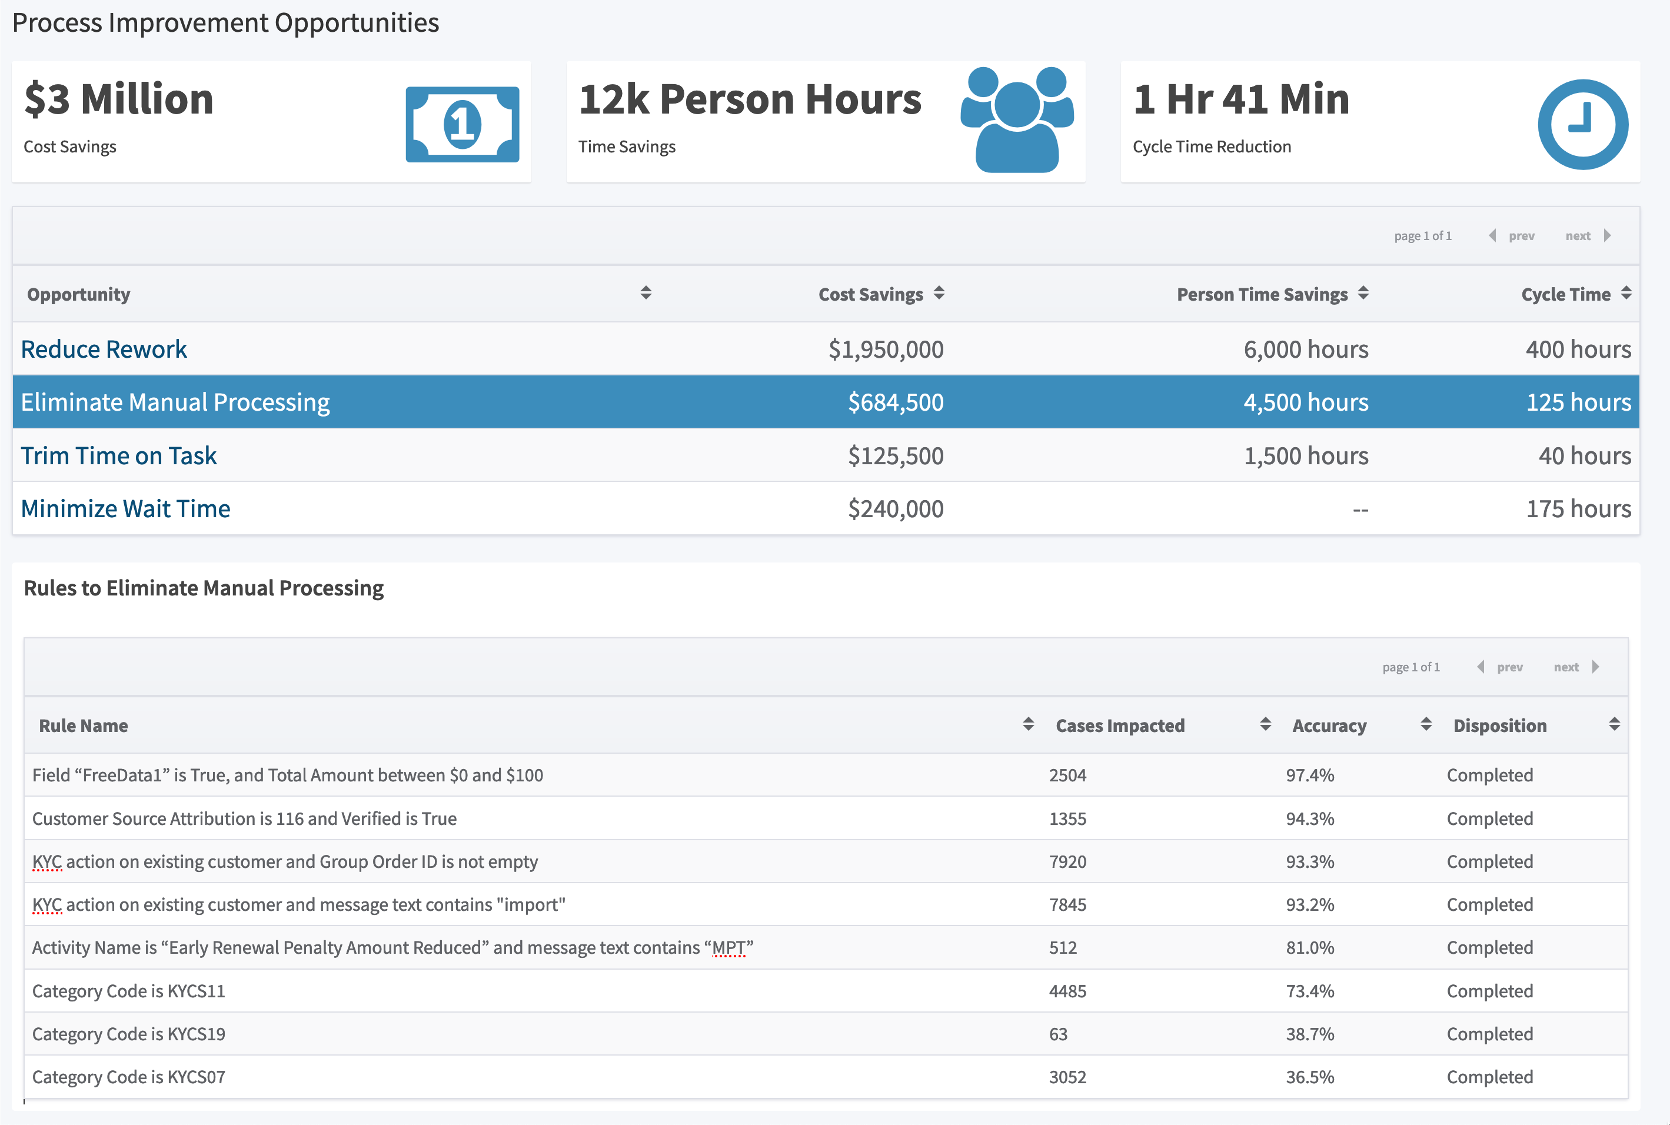Open Minimize Wait Time opportunity

click(x=126, y=508)
